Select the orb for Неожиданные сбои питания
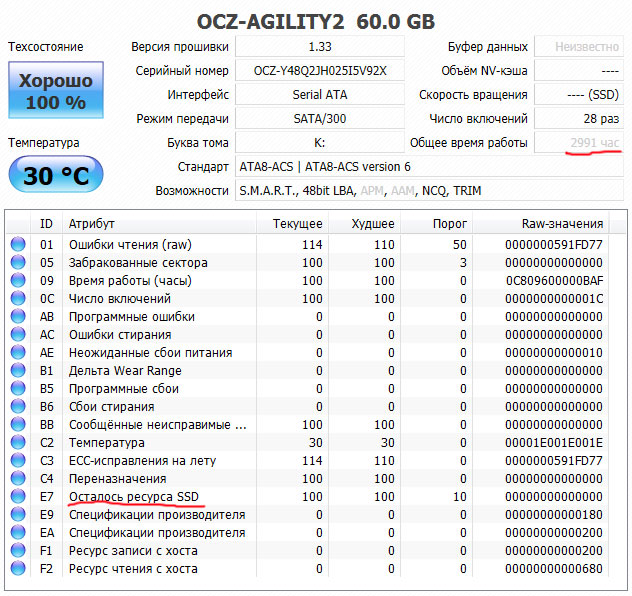 18,352
